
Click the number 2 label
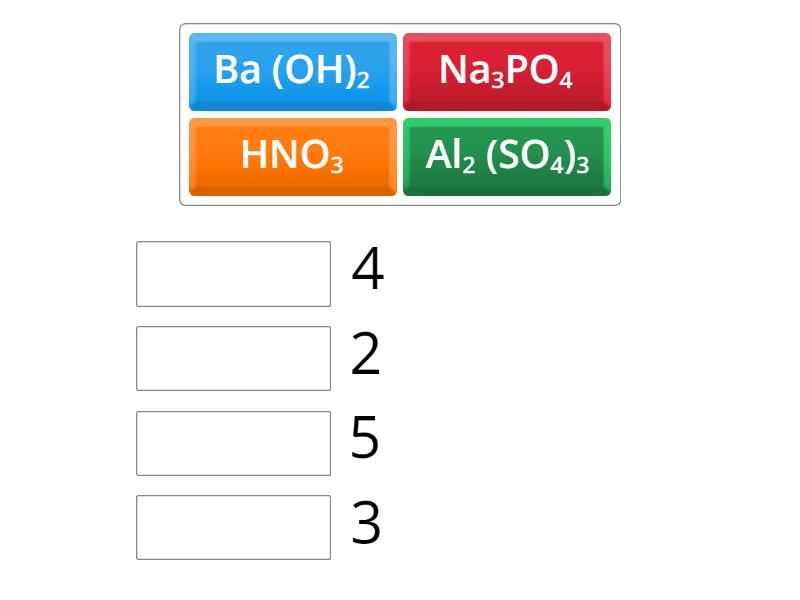pyautogui.click(x=366, y=355)
